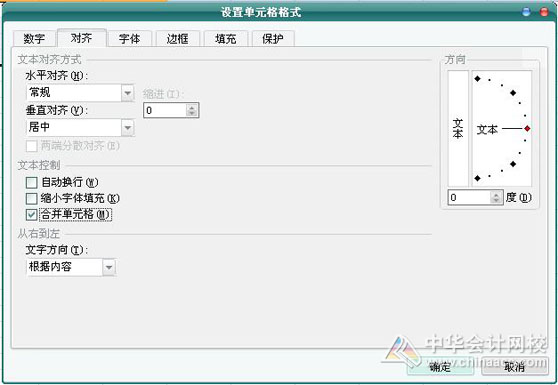Click the bottom black diamond in orientation dial
This screenshot has width=558, height=385.
coord(478,178)
